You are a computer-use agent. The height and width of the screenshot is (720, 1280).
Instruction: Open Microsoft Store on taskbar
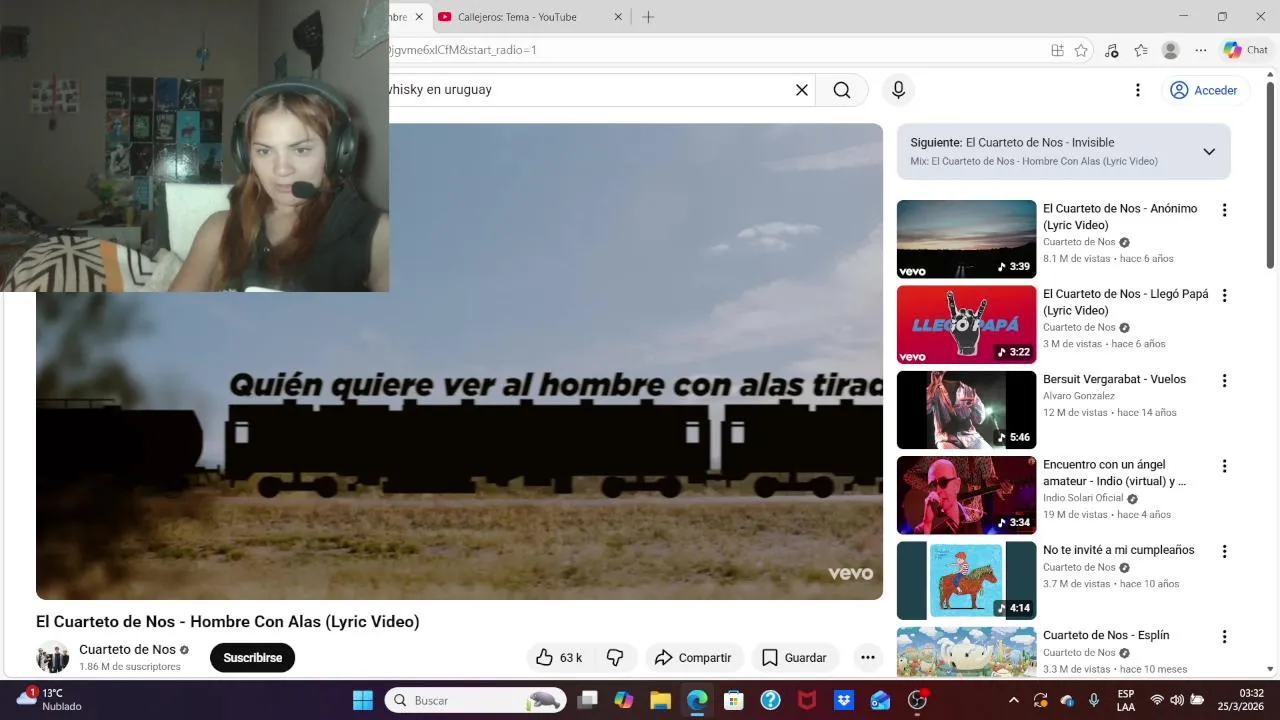(x=734, y=700)
